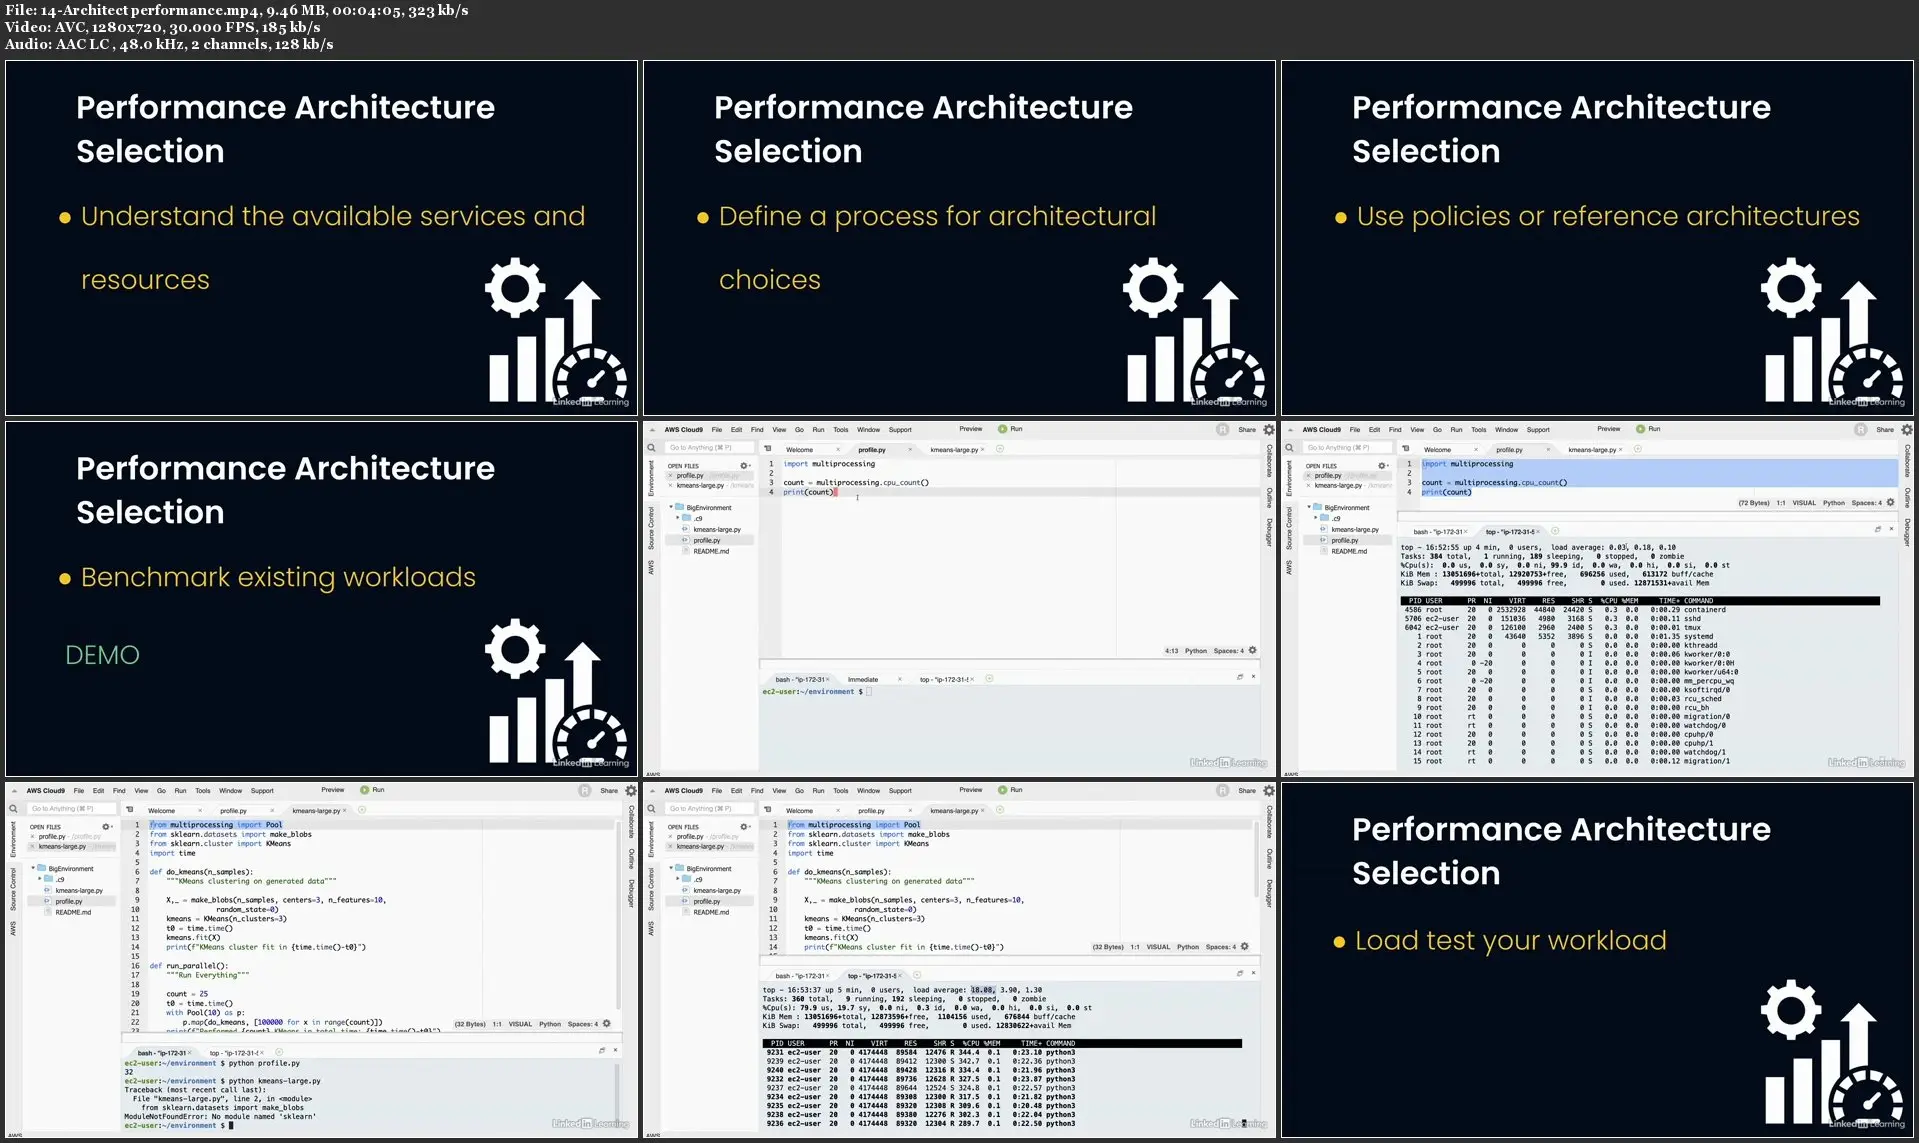Switch to the top terminal tab in sklearn error frame
The width and height of the screenshot is (1919, 1143).
pyautogui.click(x=234, y=1053)
